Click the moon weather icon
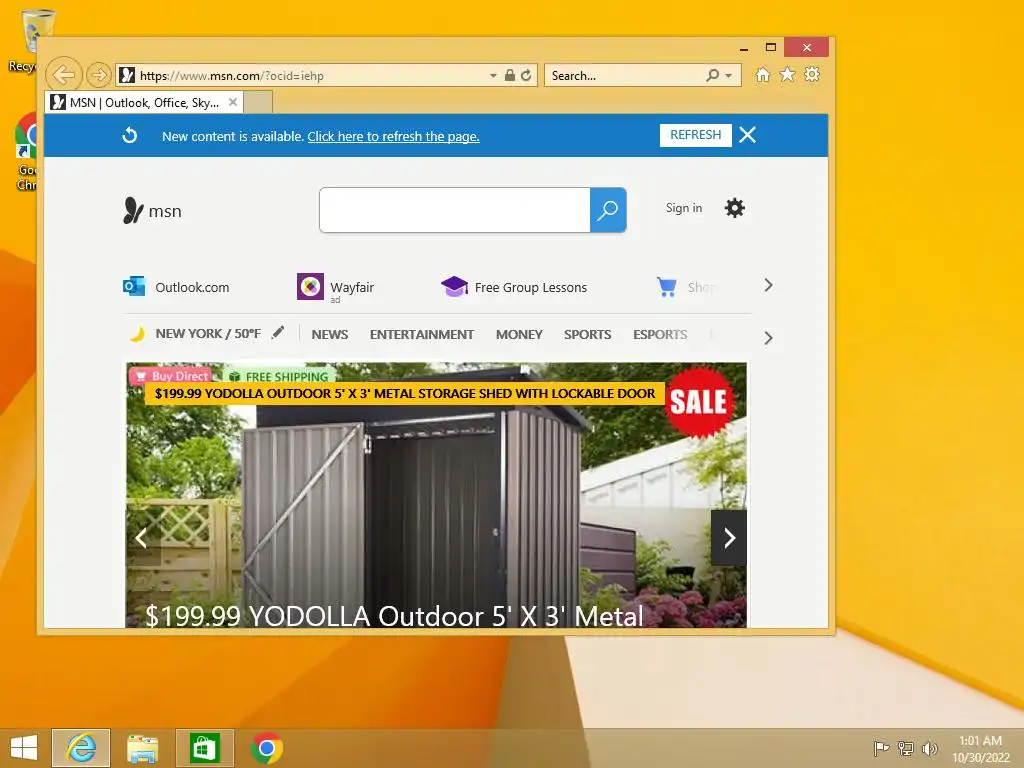This screenshot has height=768, width=1024. coord(137,334)
